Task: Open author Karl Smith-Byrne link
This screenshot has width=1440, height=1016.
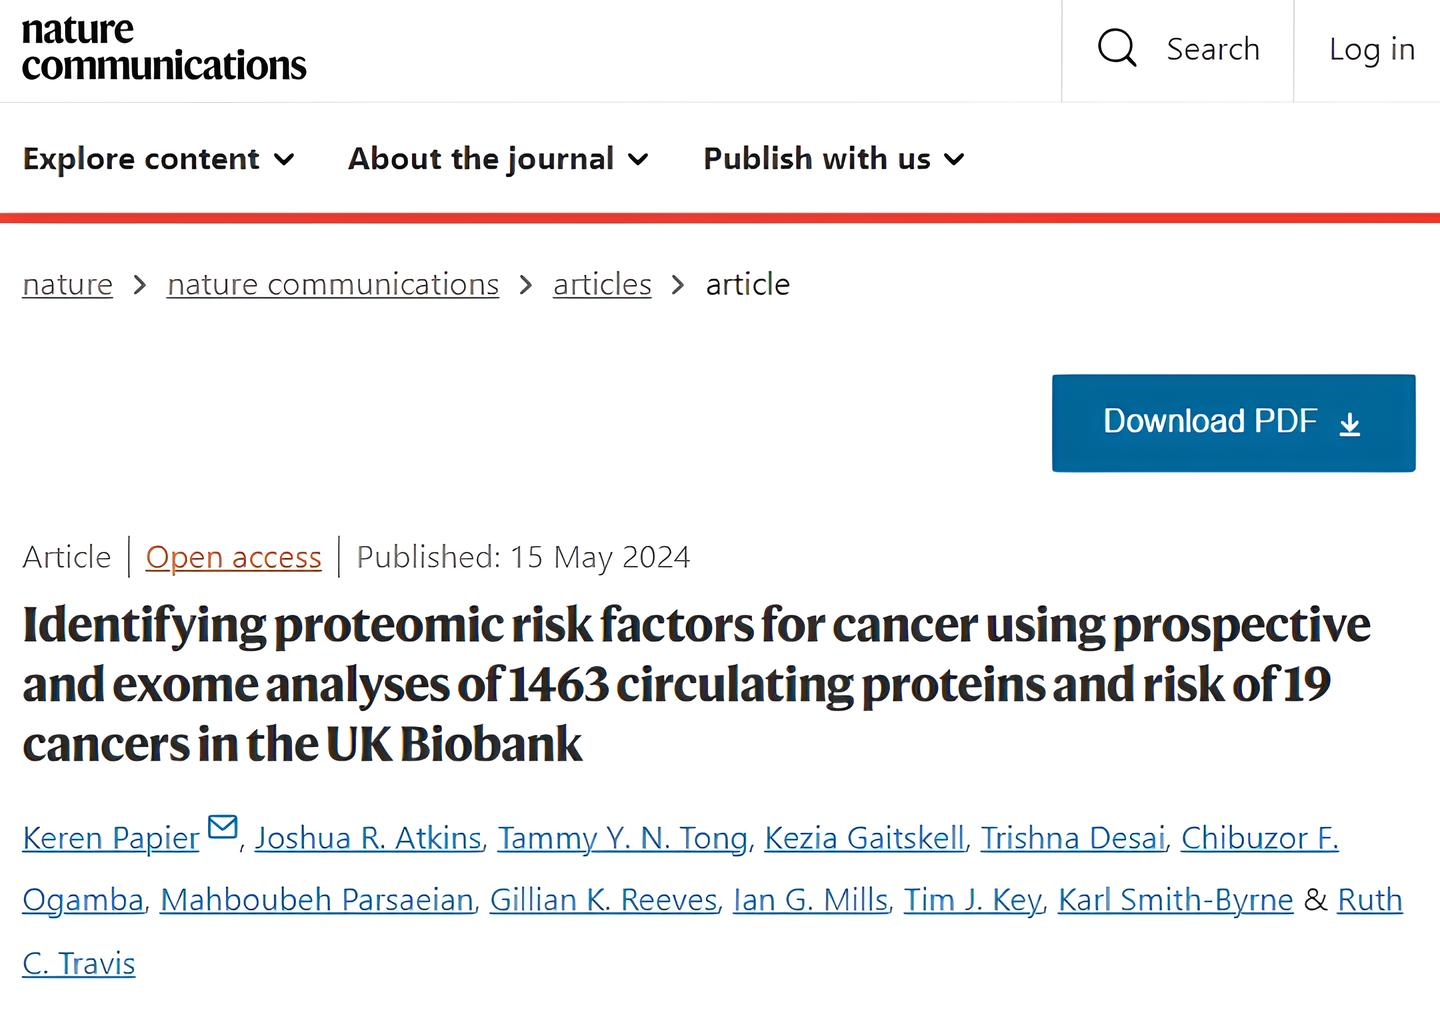Action: point(1176,900)
